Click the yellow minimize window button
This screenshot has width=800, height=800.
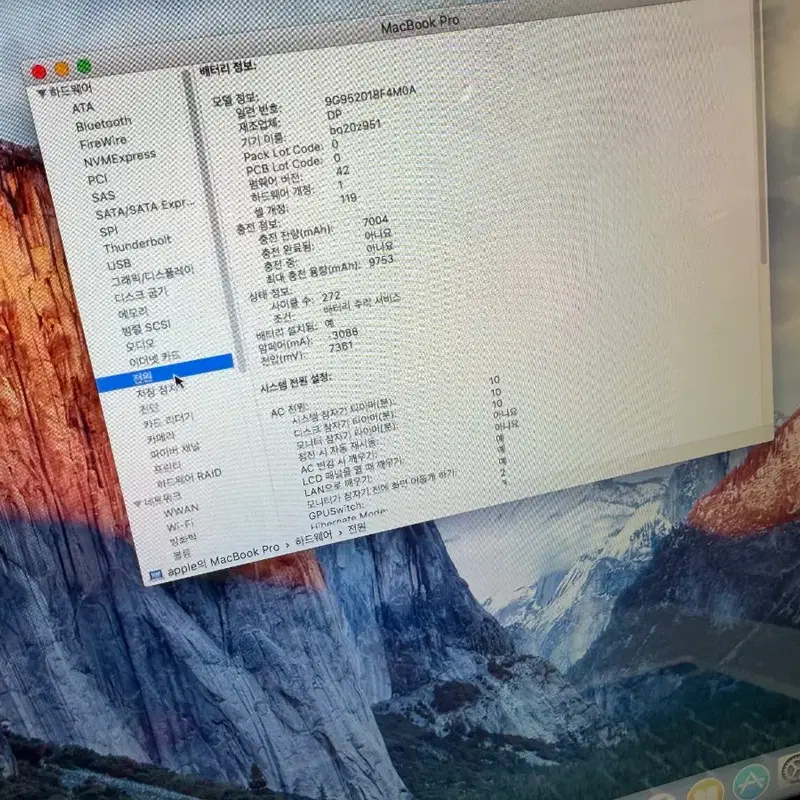[x=62, y=68]
